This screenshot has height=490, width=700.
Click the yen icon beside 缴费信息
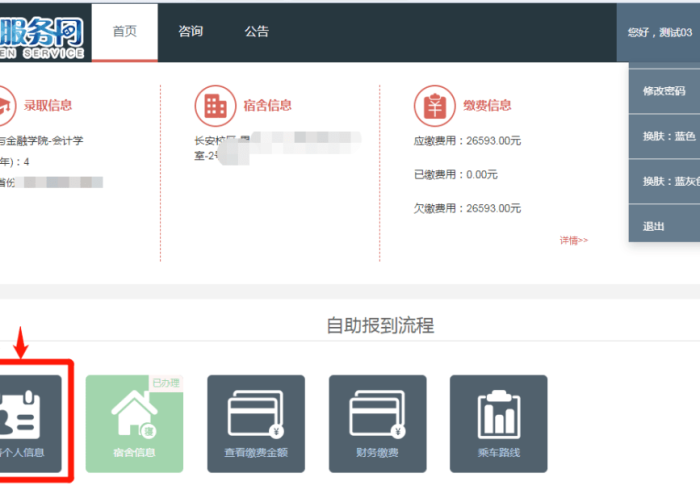(434, 104)
